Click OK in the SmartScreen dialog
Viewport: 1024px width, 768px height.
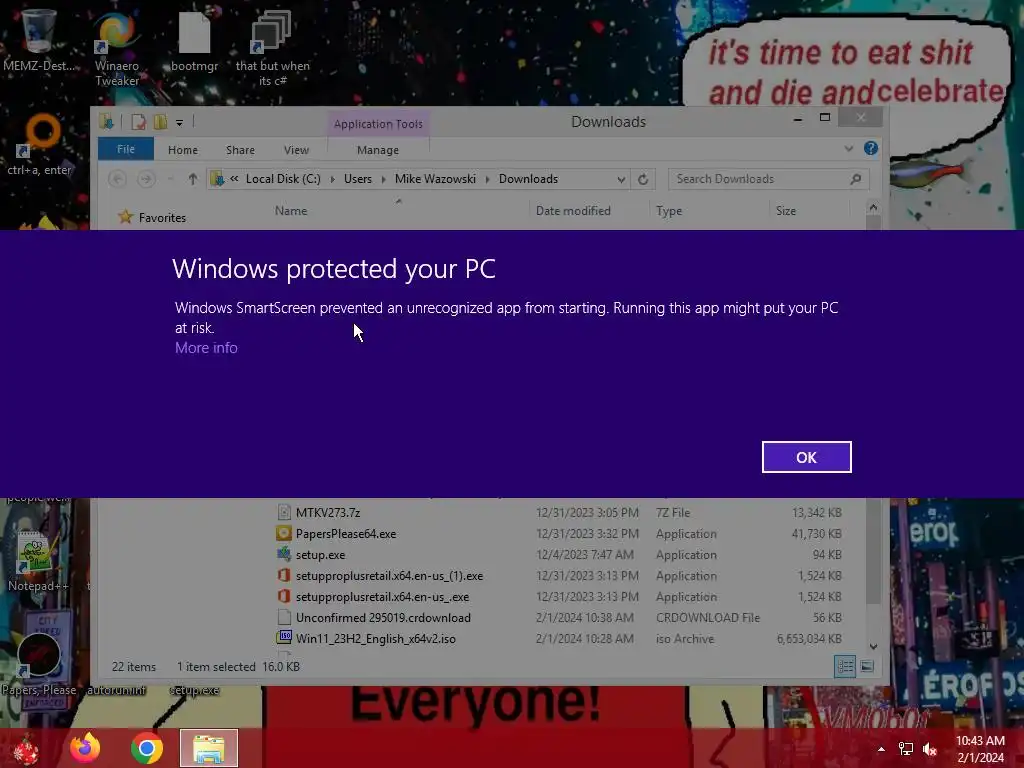click(807, 457)
